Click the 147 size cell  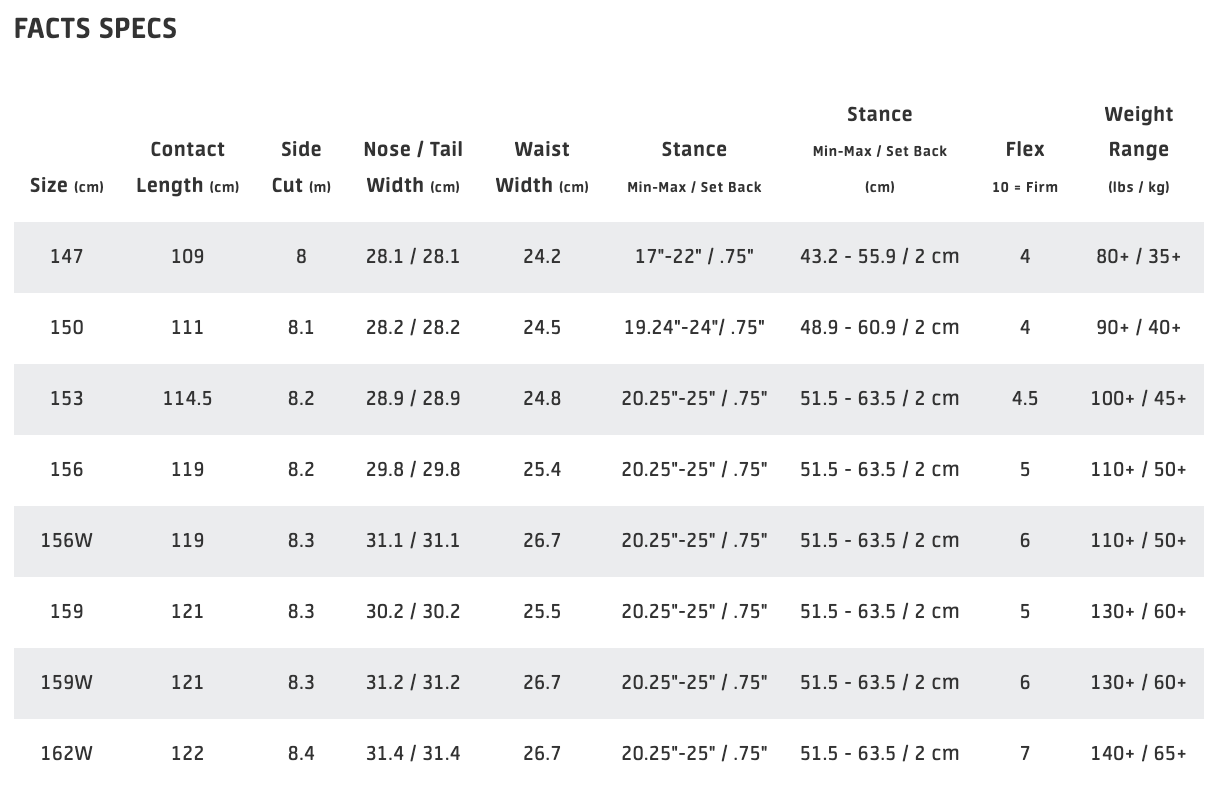[x=67, y=257]
